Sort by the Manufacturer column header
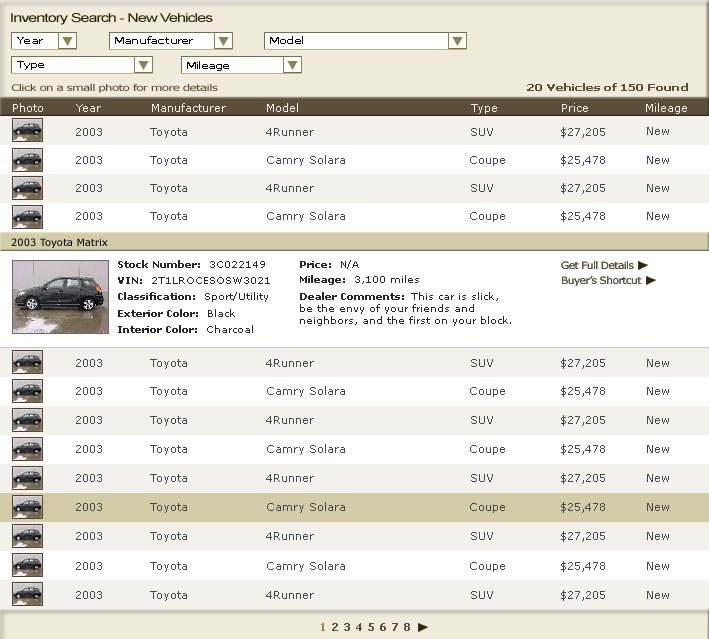The width and height of the screenshot is (709, 639). 188,108
